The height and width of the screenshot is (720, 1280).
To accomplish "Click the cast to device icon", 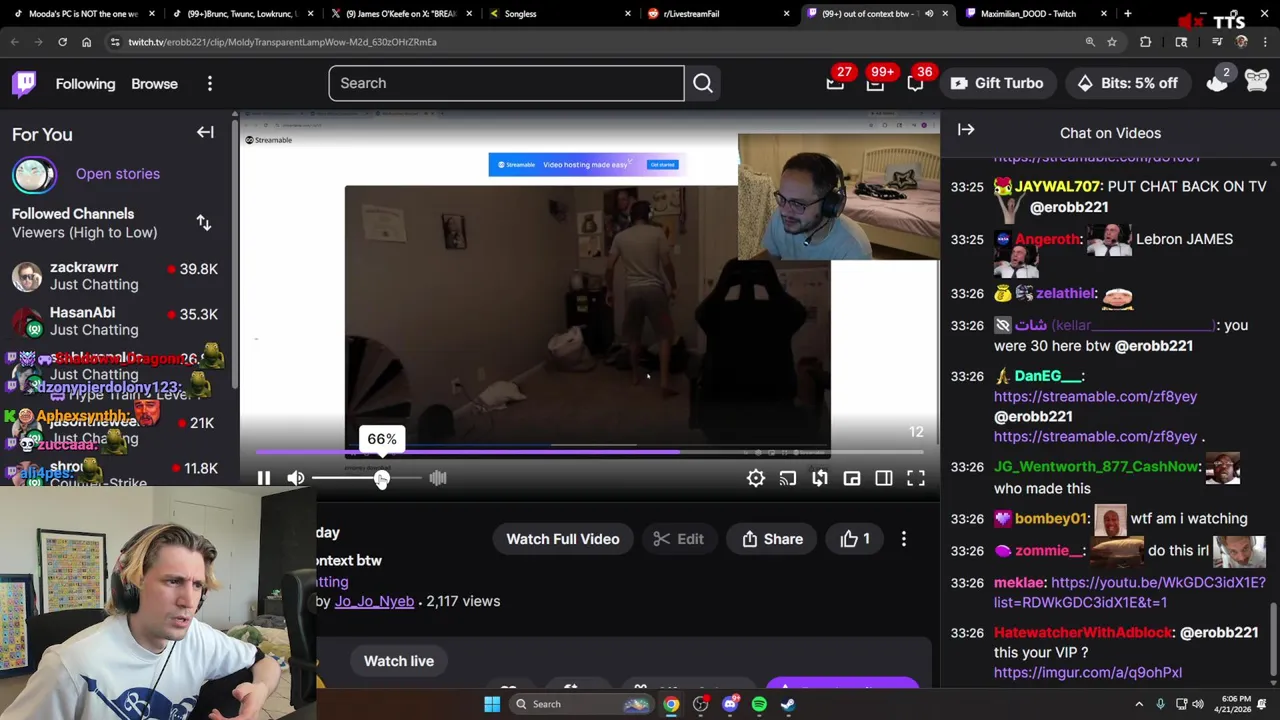I will click(788, 479).
